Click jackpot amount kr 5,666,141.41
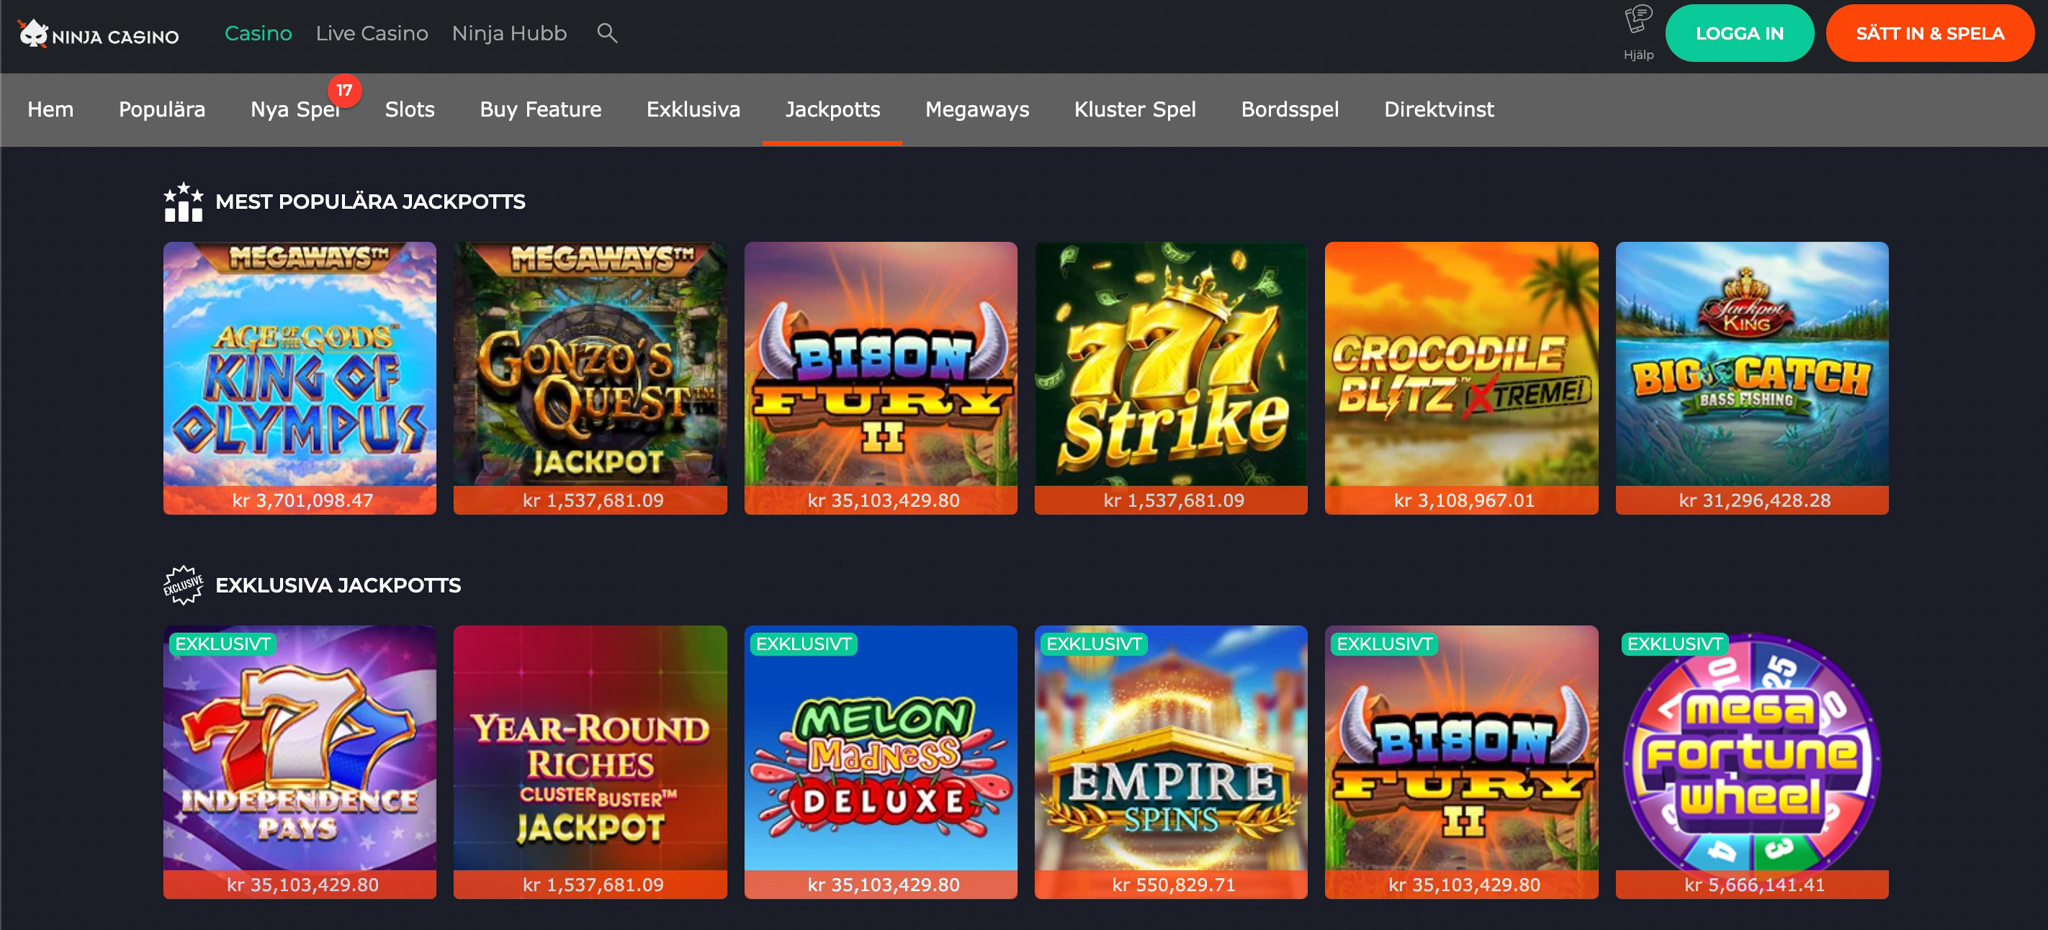The image size is (2048, 930). (1755, 885)
